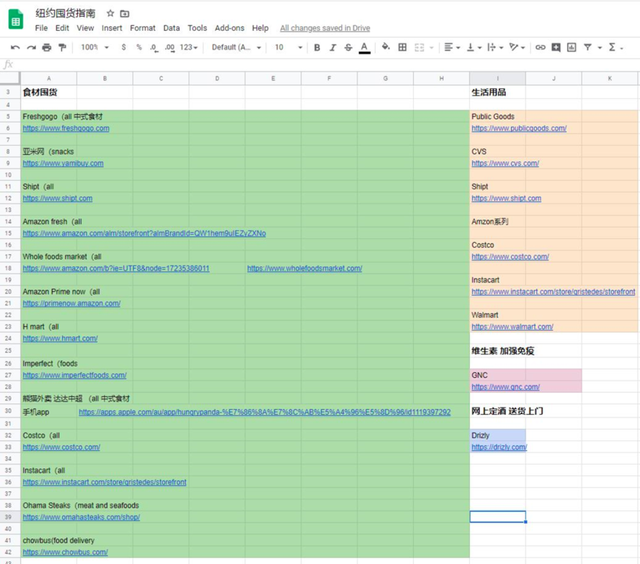Screen dimensions: 640x564
Task: Open the 123 number format dropdown
Action: click(x=189, y=47)
